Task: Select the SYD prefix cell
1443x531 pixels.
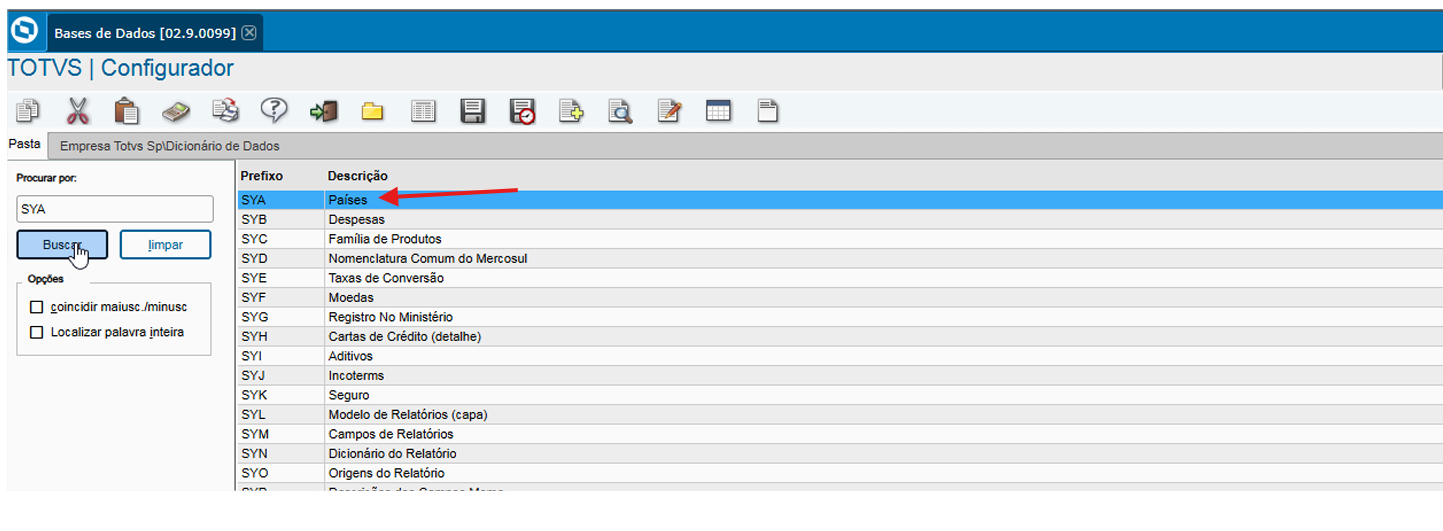Action: click(x=281, y=259)
